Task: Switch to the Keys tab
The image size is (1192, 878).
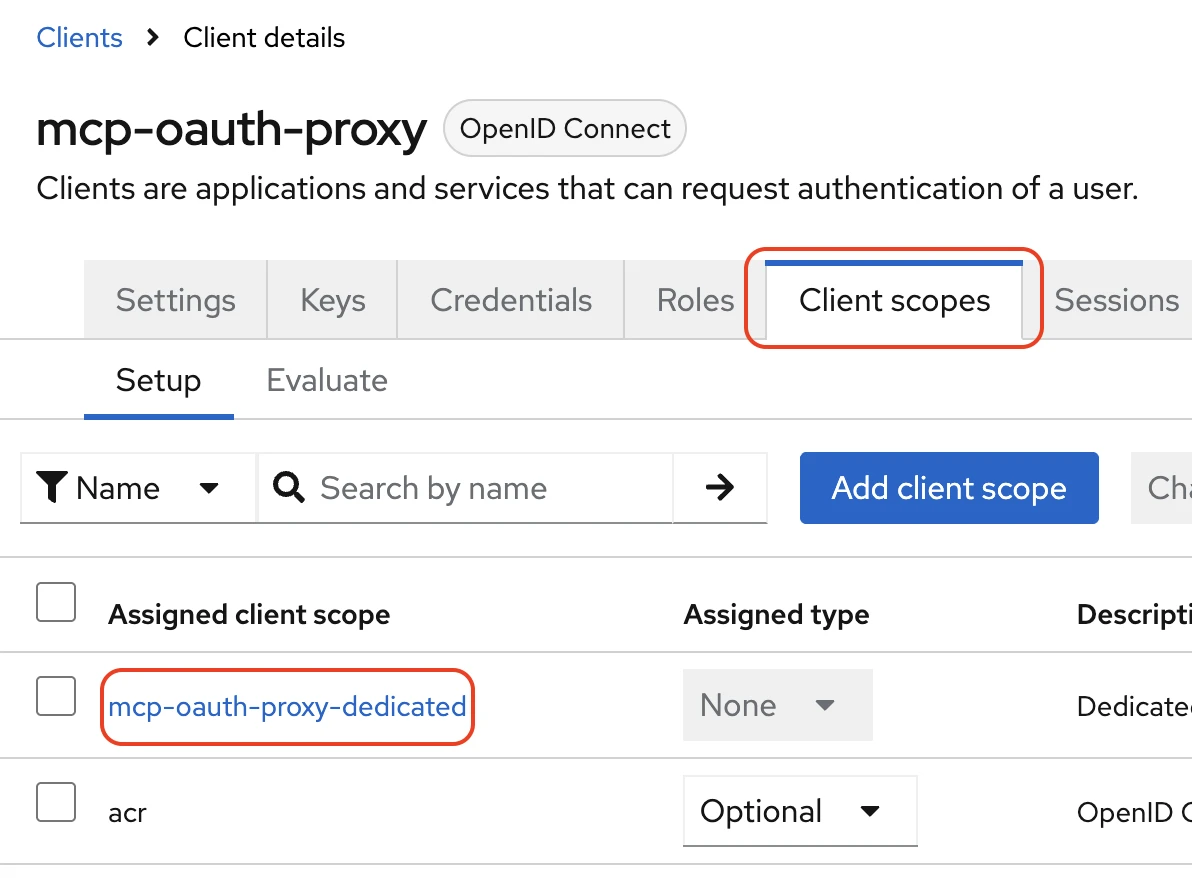Action: click(x=332, y=300)
